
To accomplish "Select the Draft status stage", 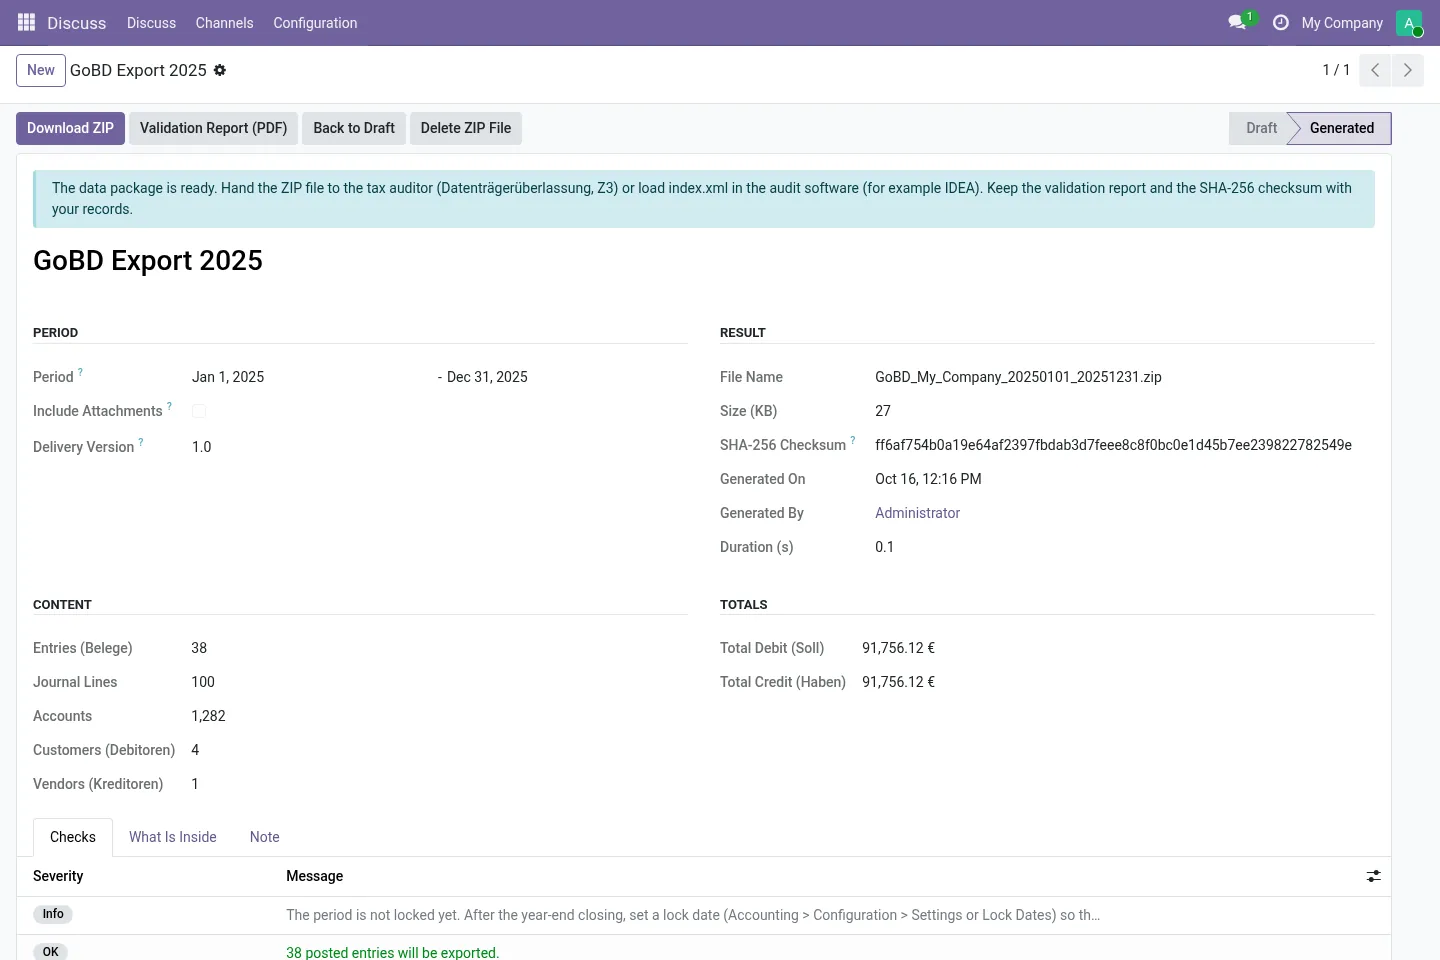I will [x=1258, y=128].
